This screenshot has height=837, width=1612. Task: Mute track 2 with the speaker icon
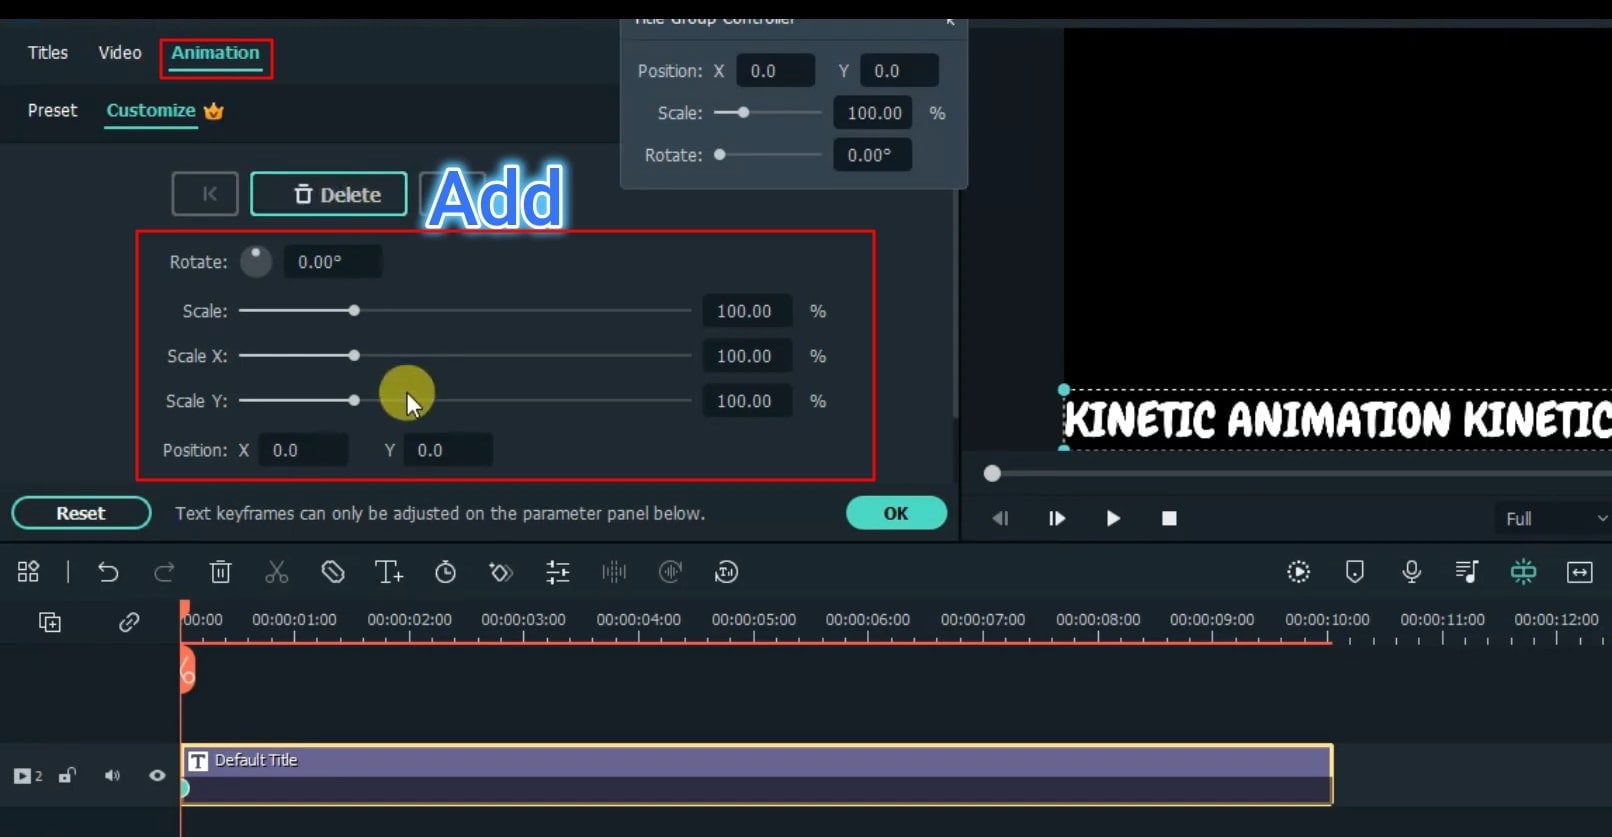(x=112, y=776)
